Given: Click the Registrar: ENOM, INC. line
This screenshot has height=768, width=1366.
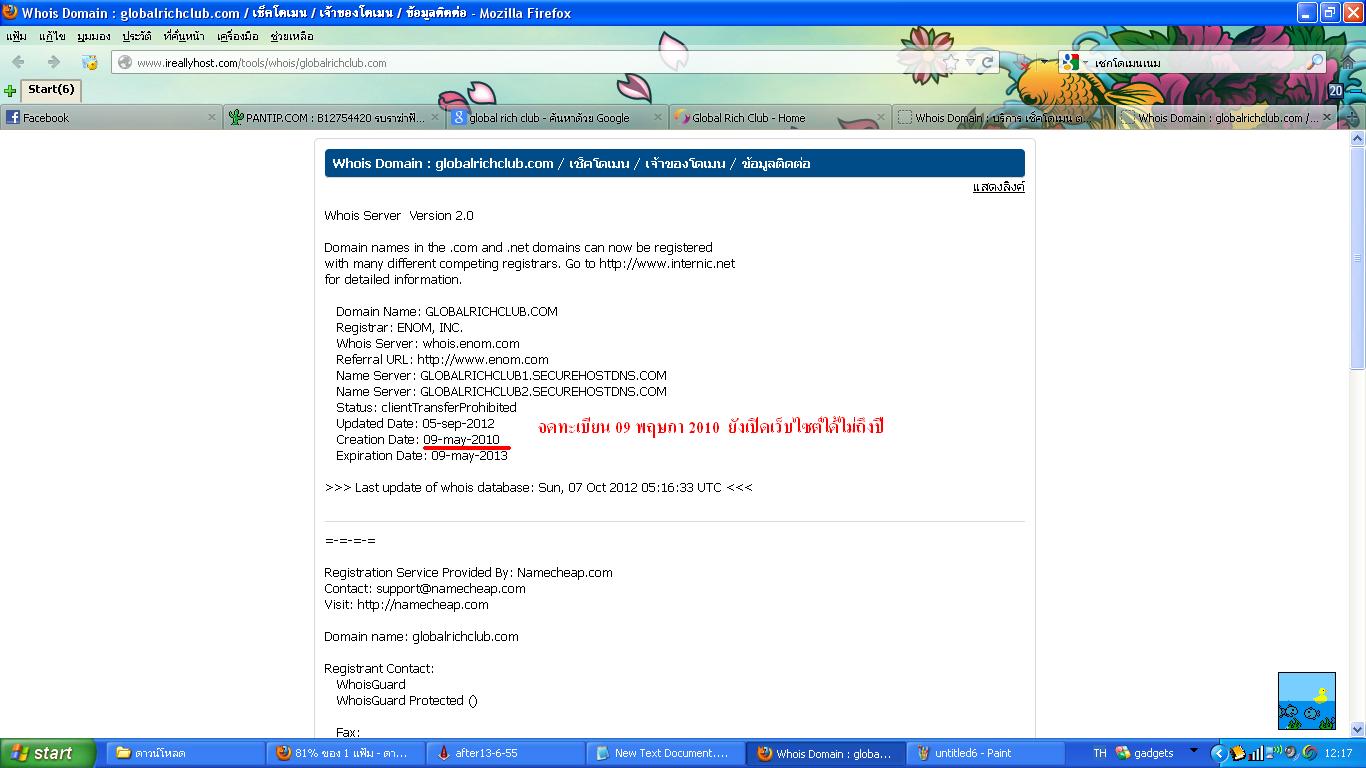Looking at the screenshot, I should coord(399,328).
